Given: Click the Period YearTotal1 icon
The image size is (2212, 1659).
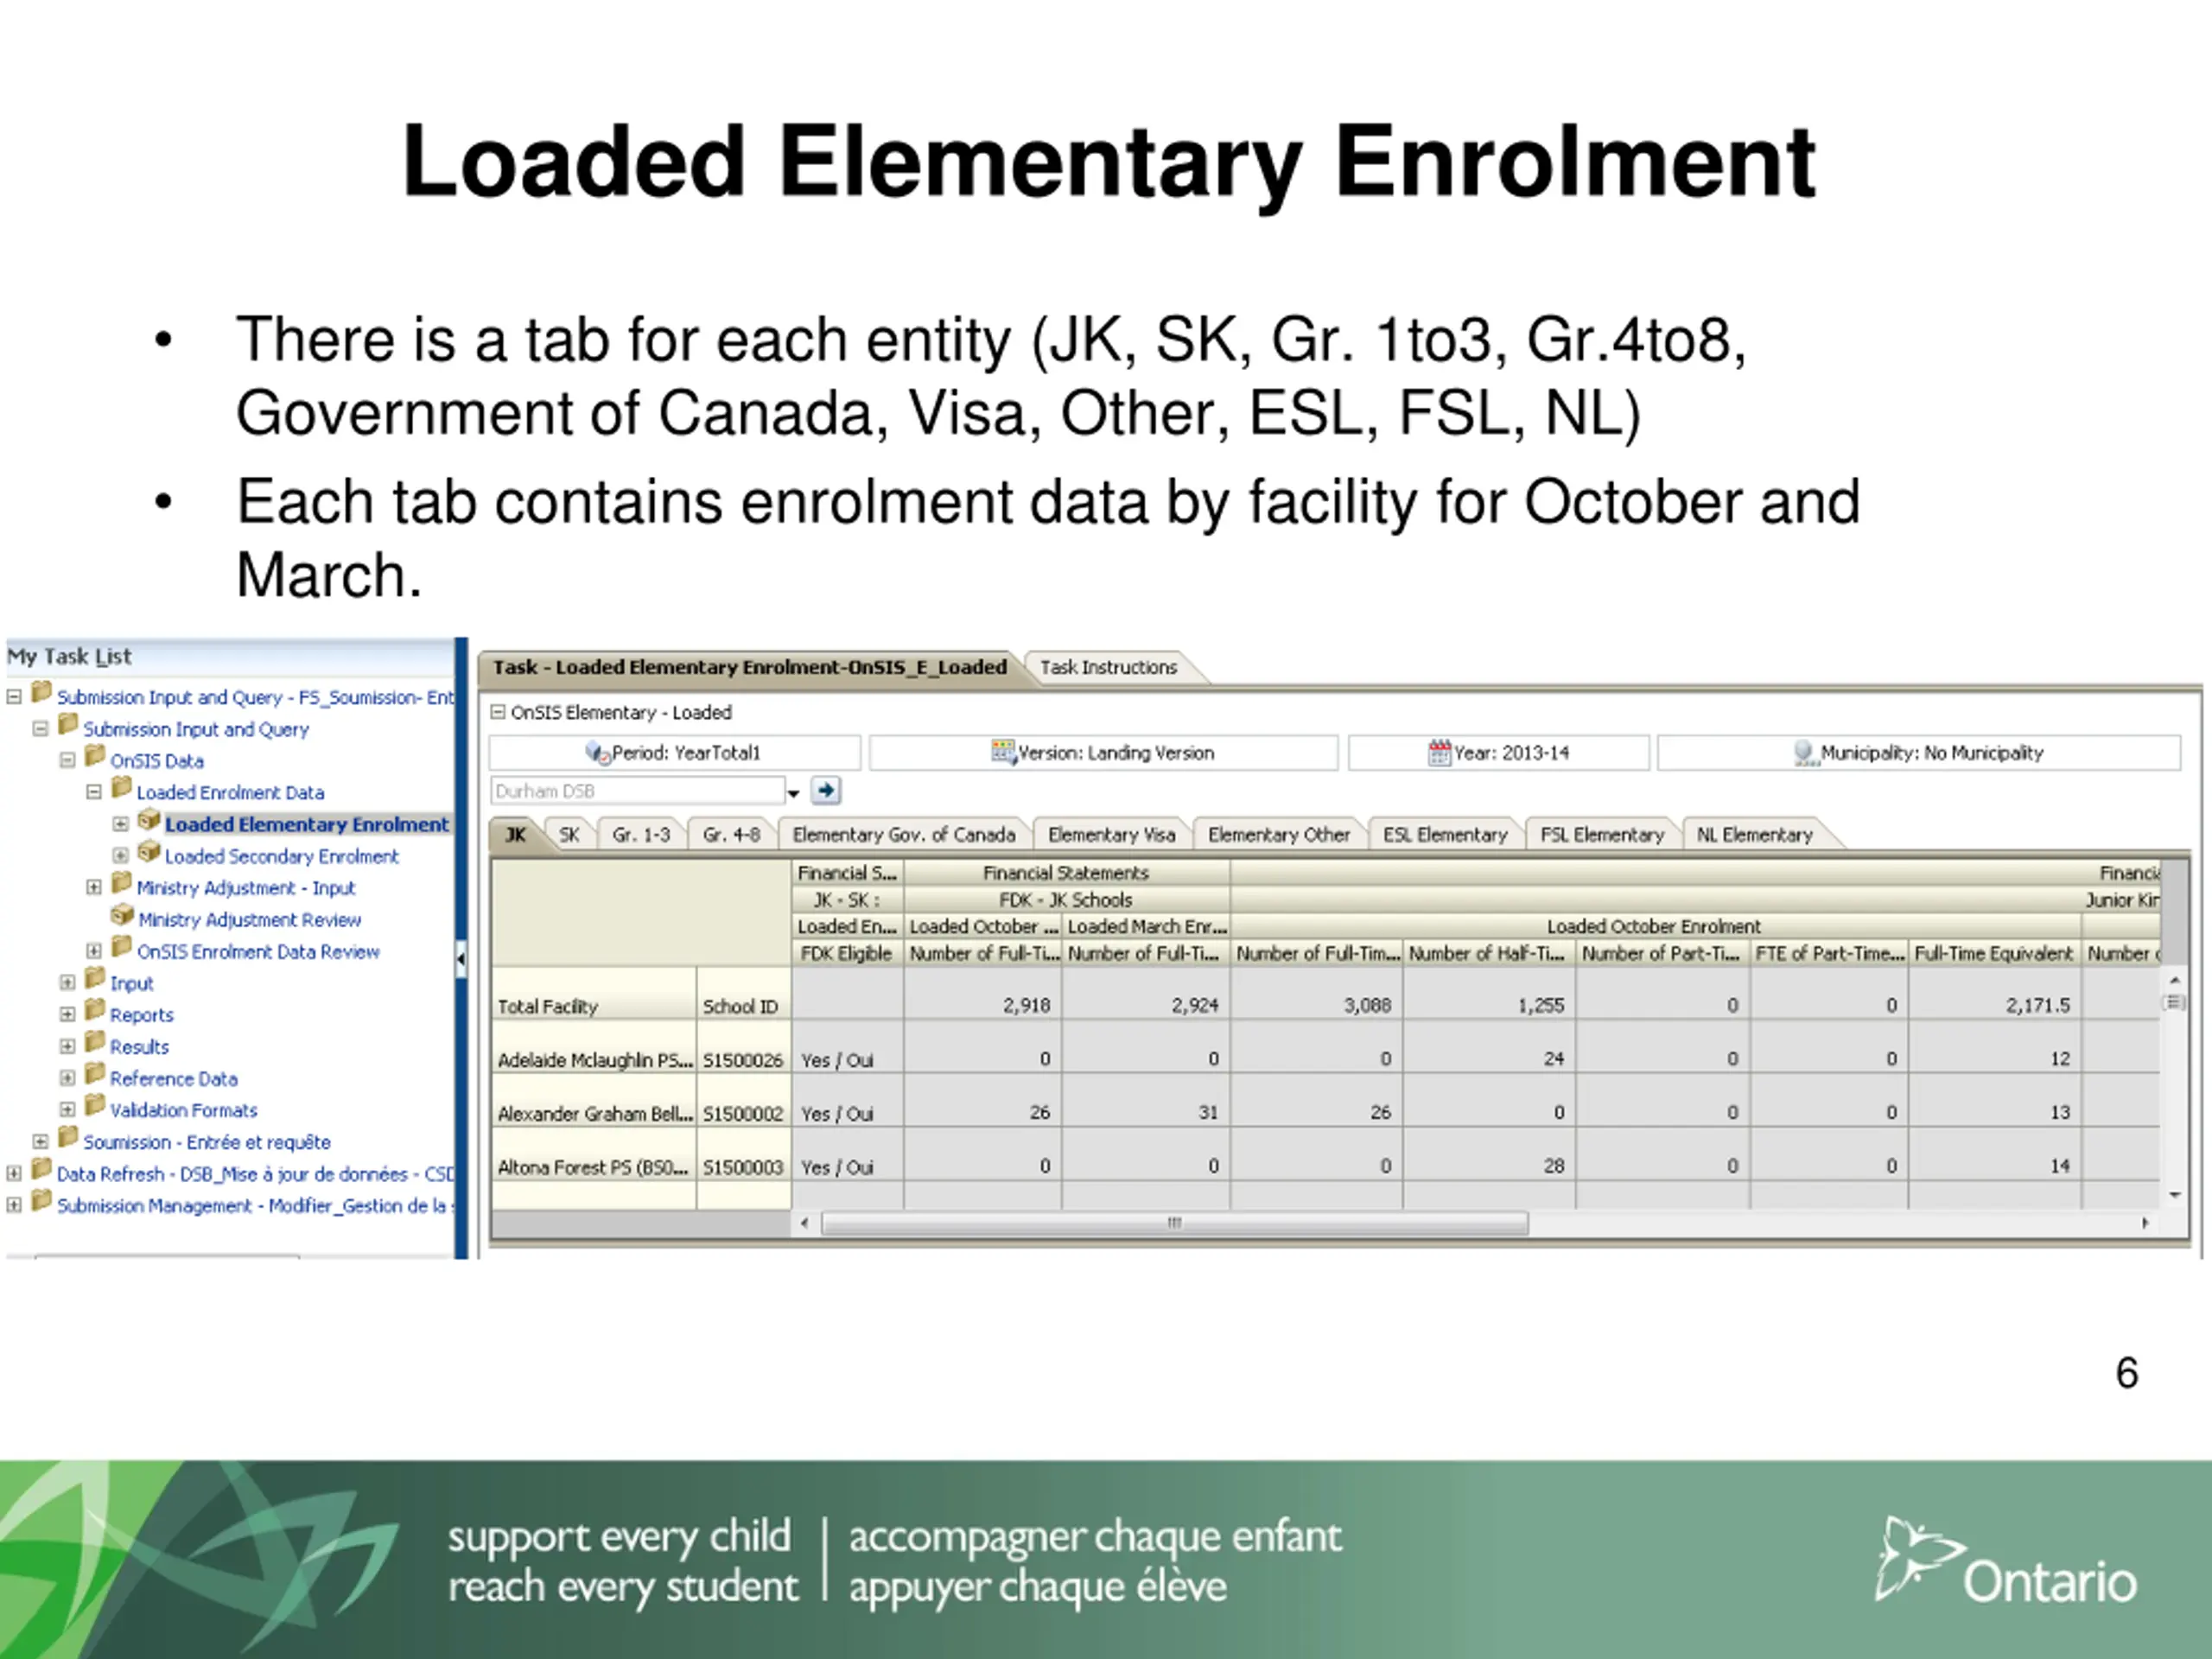Looking at the screenshot, I should coord(598,753).
